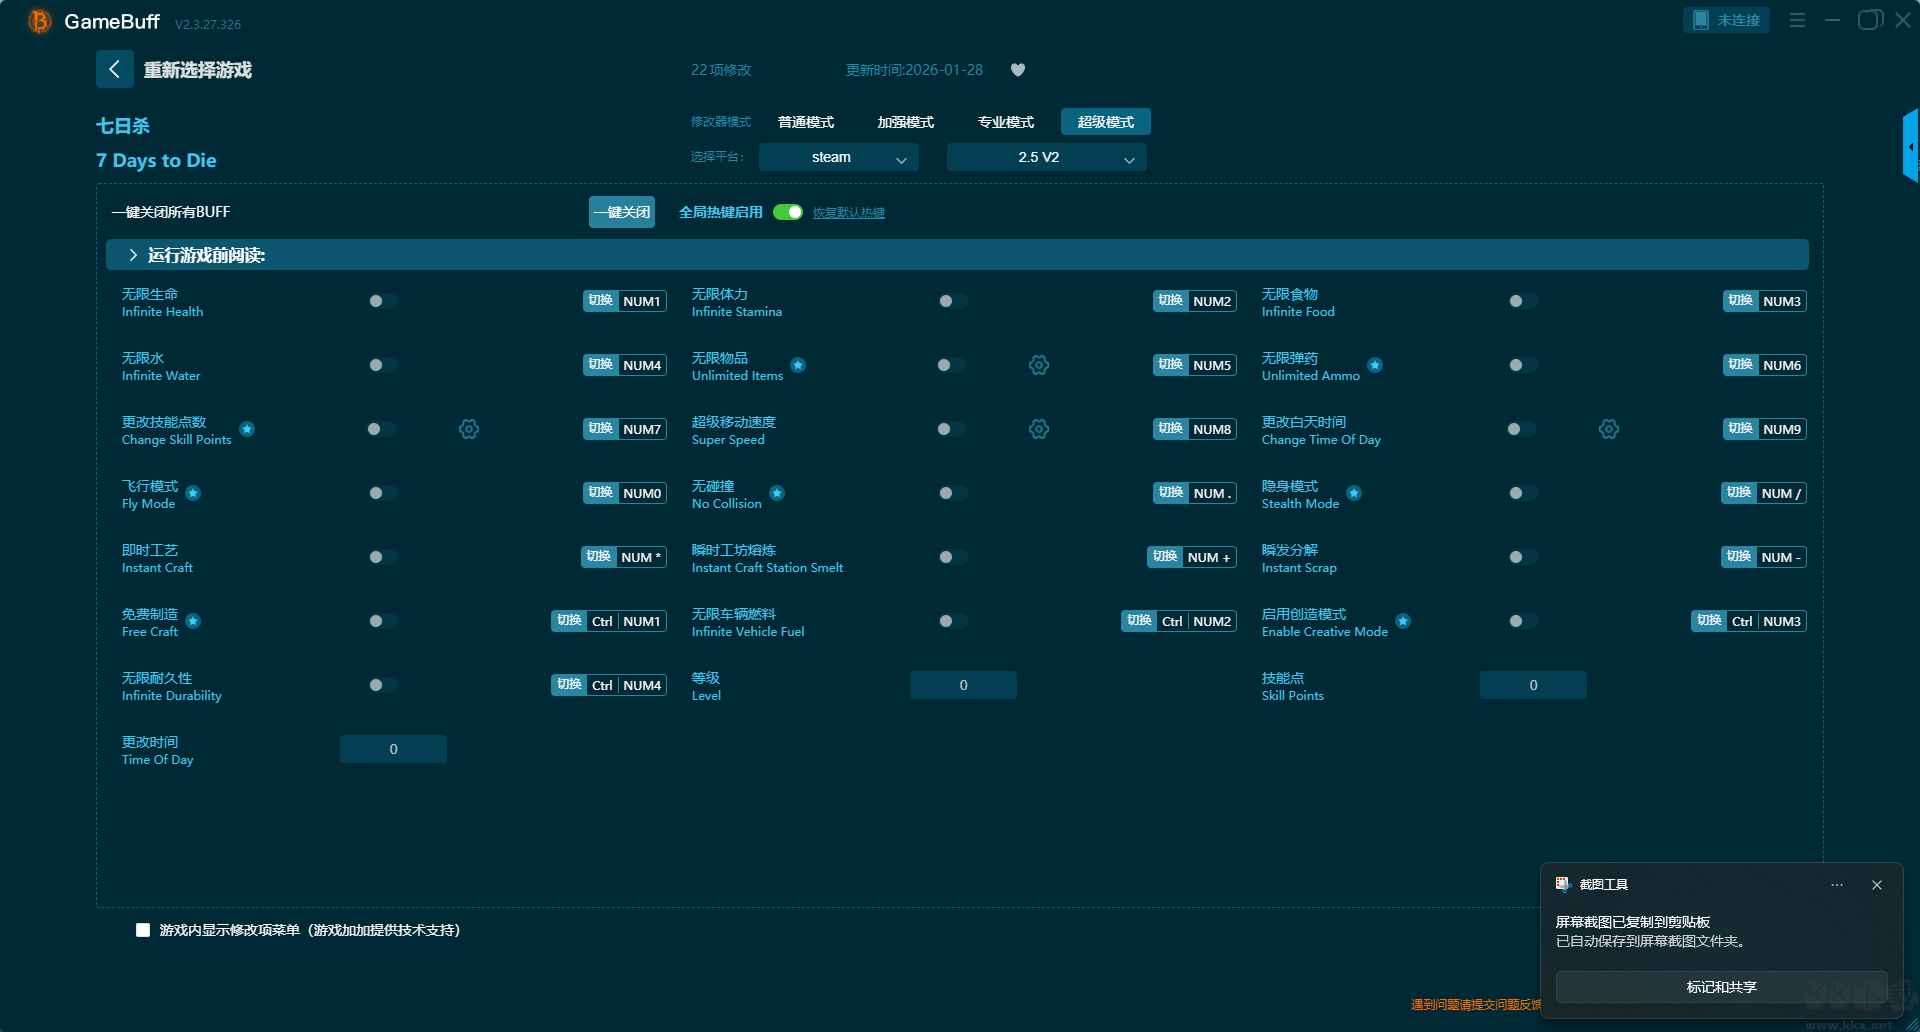Click the back arrow beside 重新选择游戏
The width and height of the screenshot is (1920, 1032).
click(x=114, y=69)
